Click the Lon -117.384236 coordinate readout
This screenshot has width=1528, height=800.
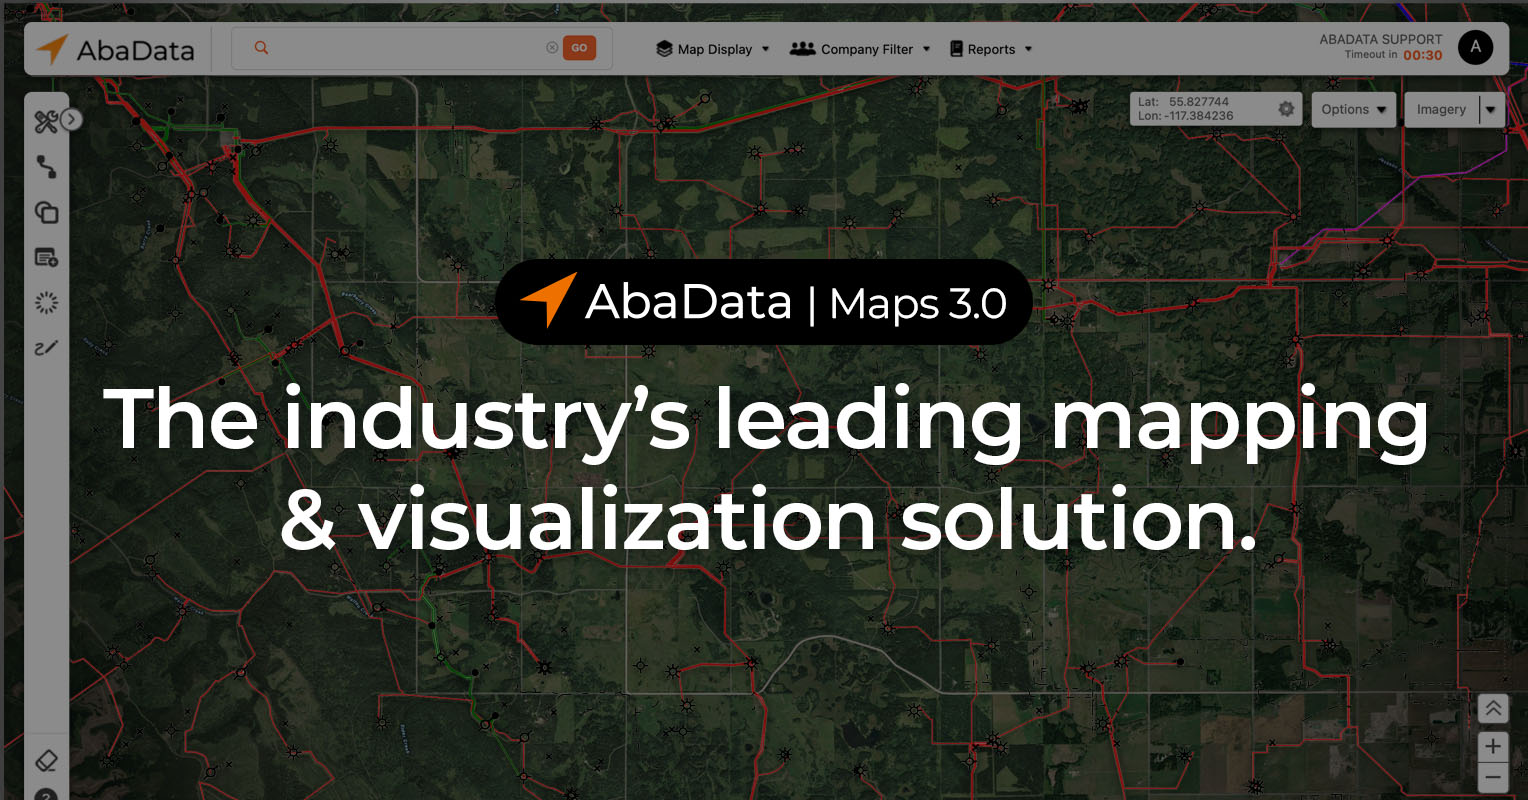(1186, 116)
